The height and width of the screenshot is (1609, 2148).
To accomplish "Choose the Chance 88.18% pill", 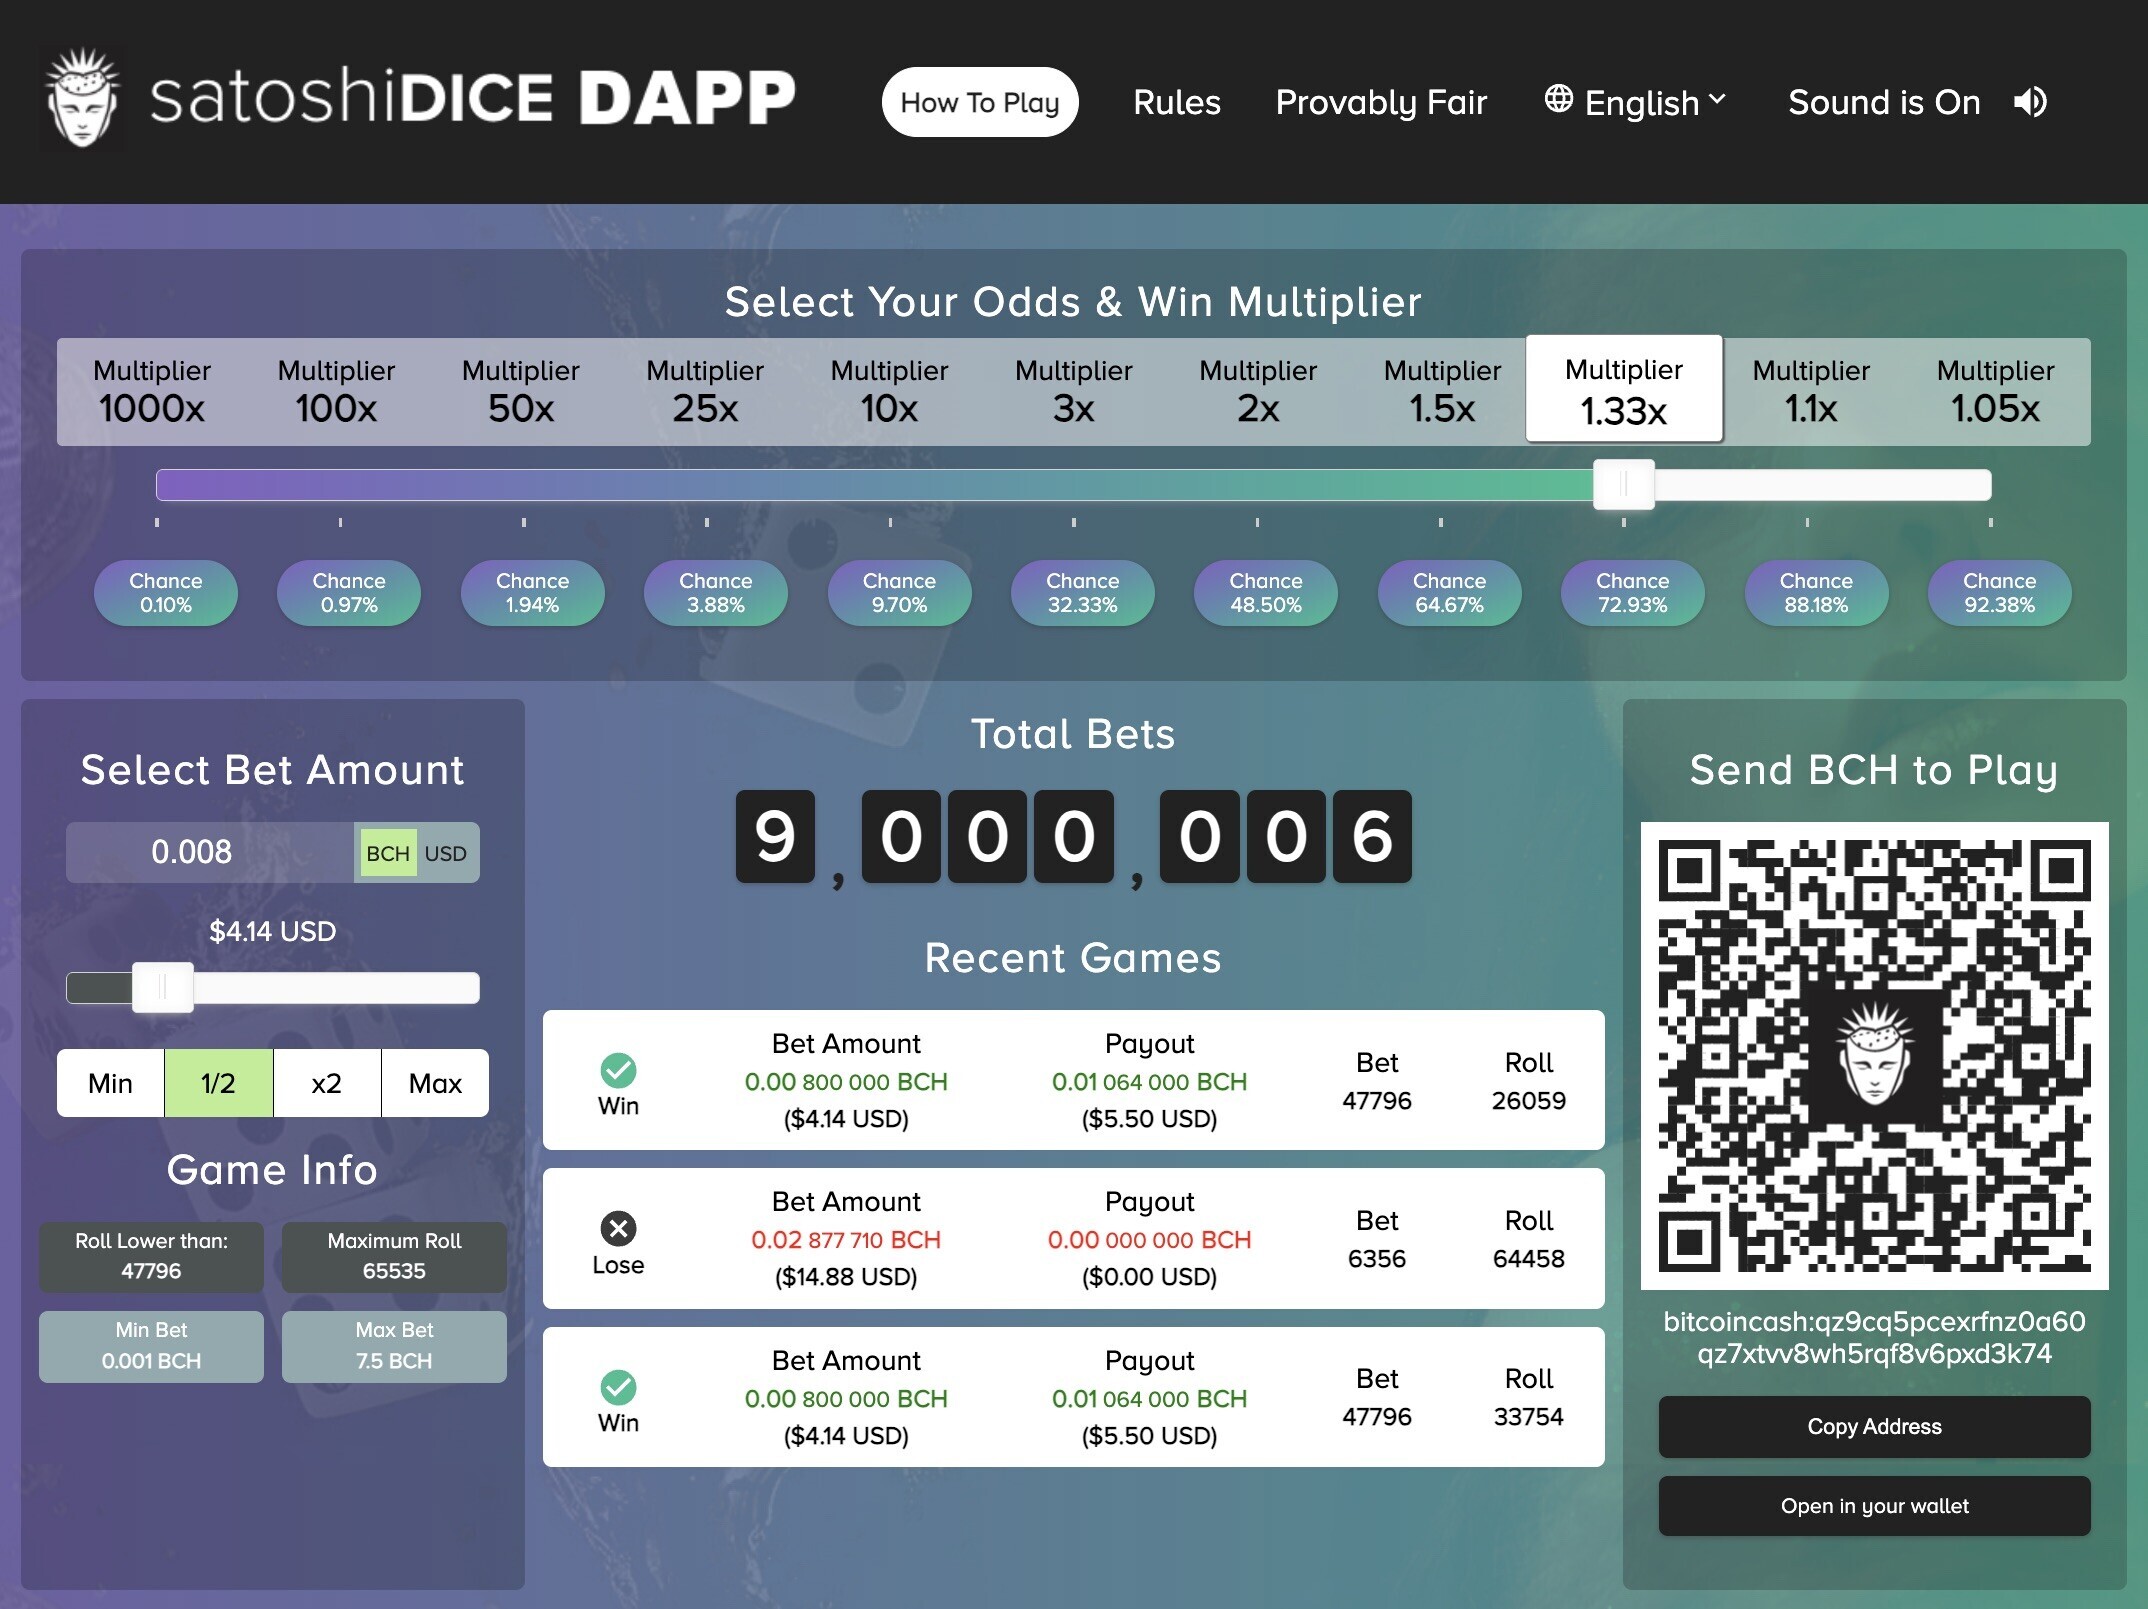I will (x=1817, y=593).
